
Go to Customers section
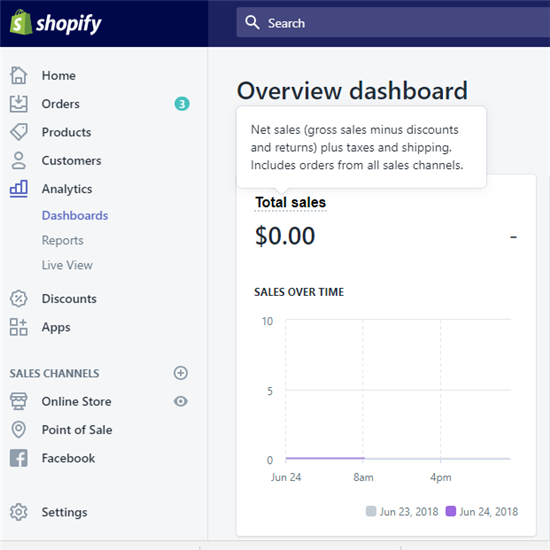coord(72,161)
